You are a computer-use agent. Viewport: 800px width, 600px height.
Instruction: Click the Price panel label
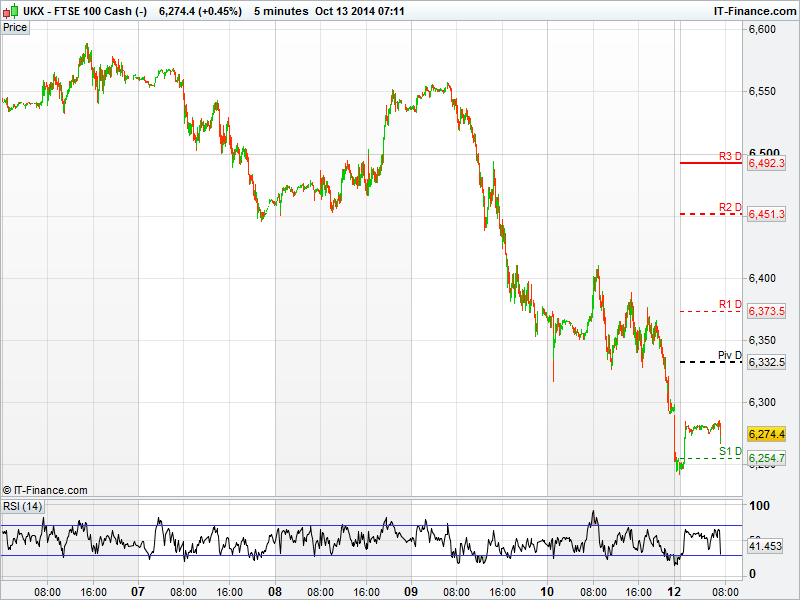tap(15, 27)
